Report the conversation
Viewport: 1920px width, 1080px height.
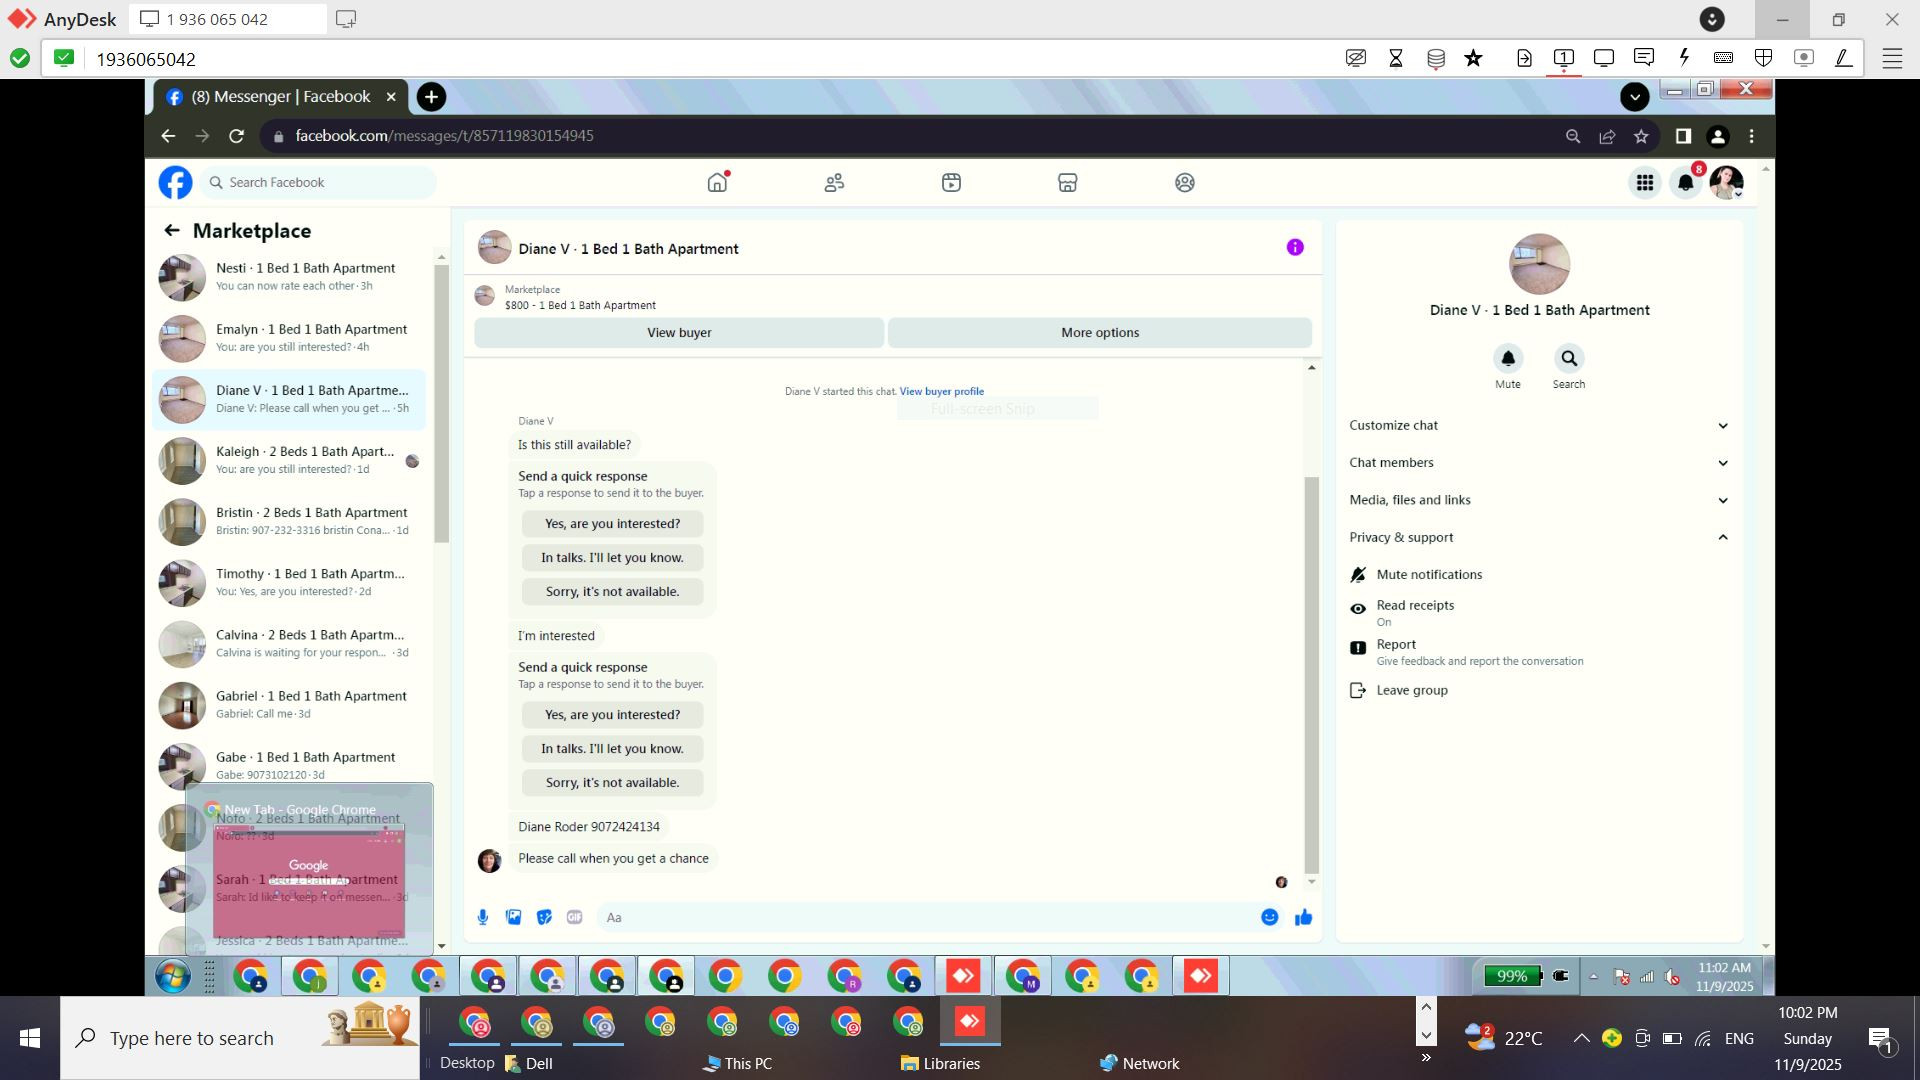pyautogui.click(x=1467, y=652)
